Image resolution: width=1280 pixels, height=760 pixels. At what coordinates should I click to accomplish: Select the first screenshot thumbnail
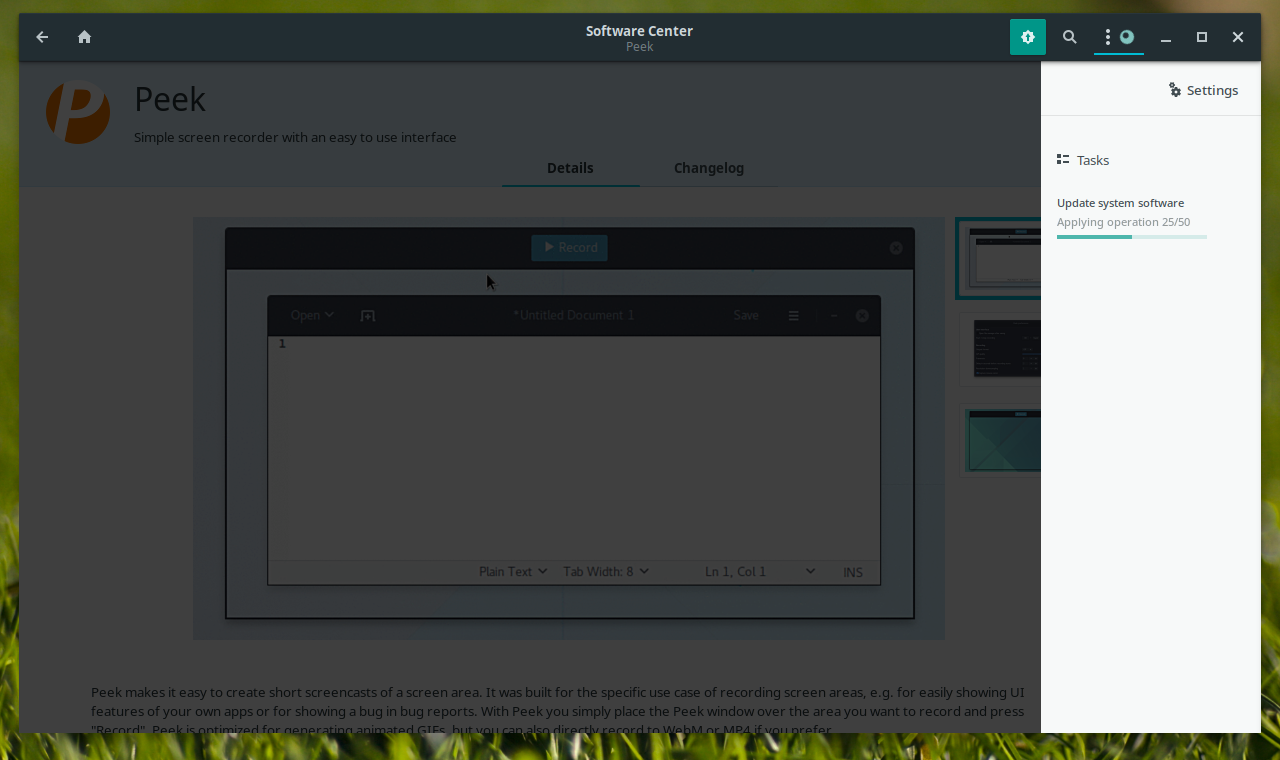tap(998, 258)
